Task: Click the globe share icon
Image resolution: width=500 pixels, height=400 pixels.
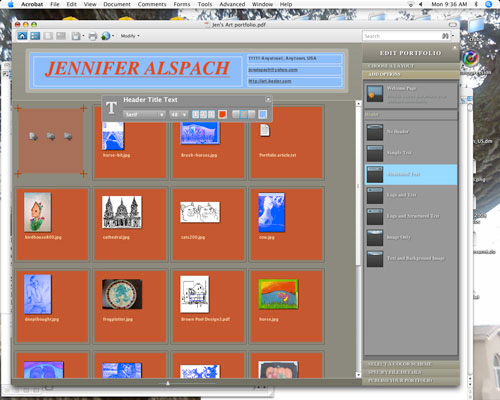Action: click(x=106, y=36)
